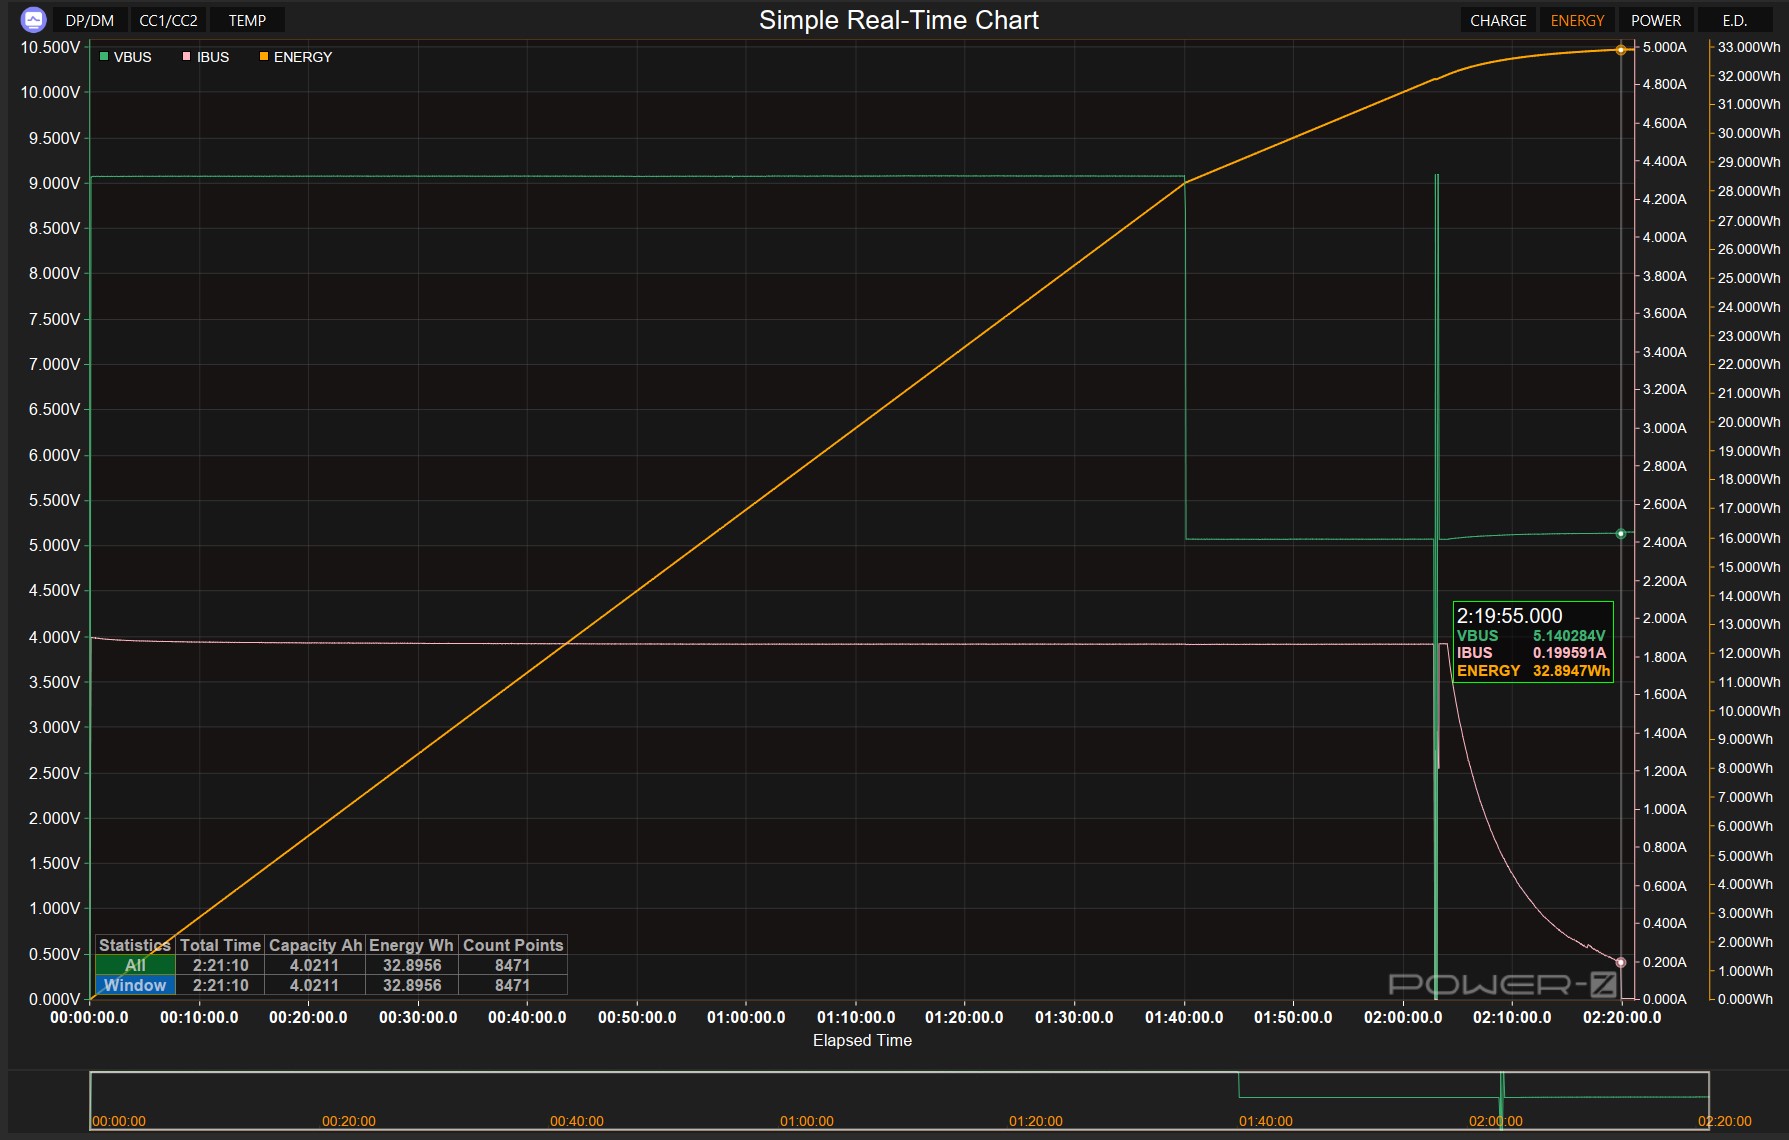
Task: Click the green VBUS cursor marker point
Action: [1621, 534]
